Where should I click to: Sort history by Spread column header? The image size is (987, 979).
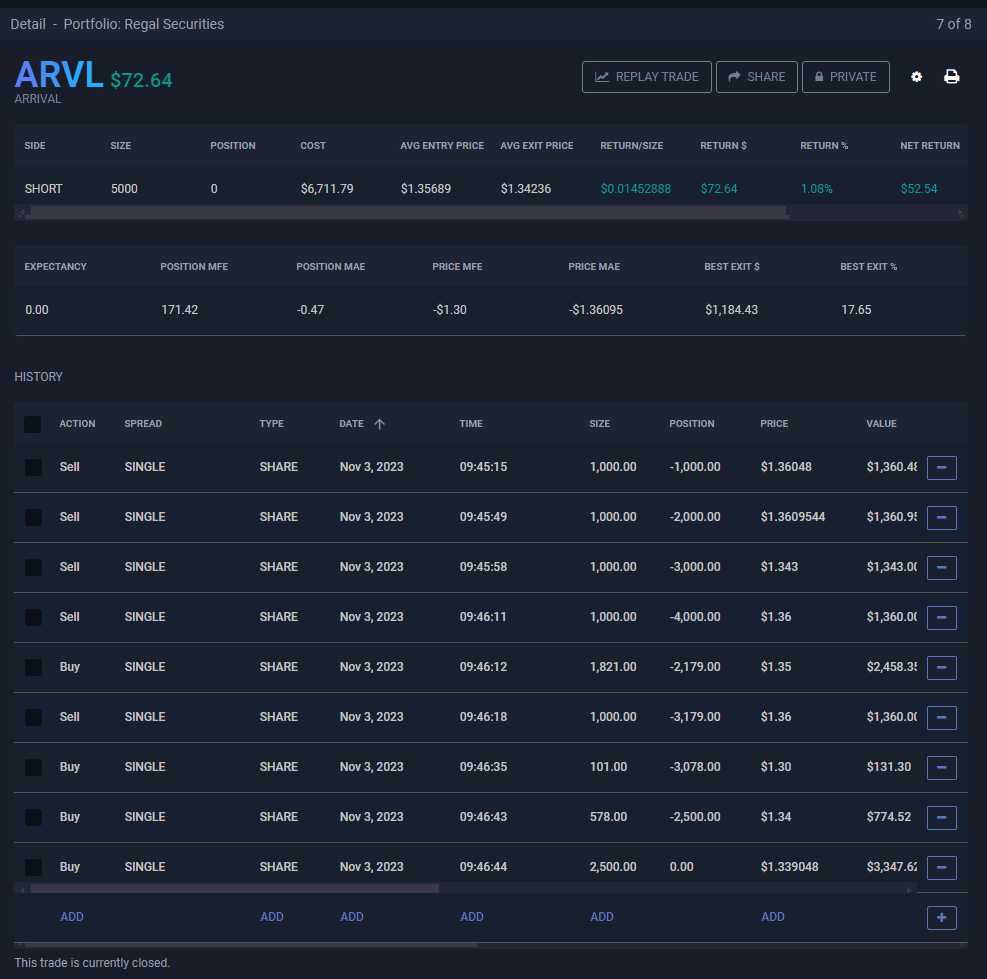(x=143, y=424)
